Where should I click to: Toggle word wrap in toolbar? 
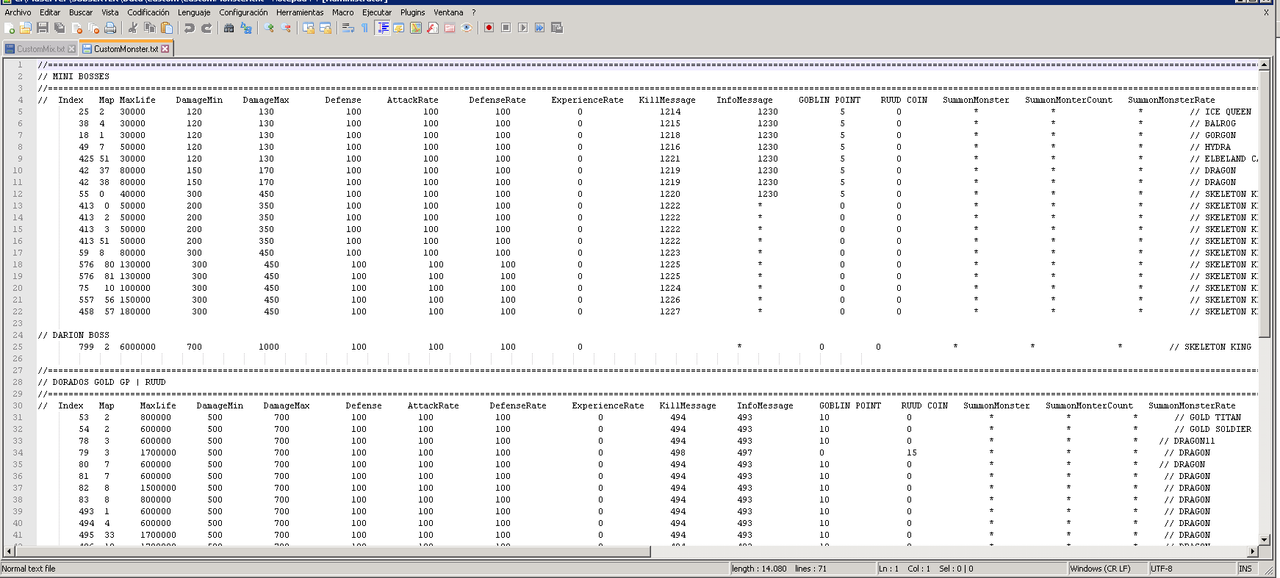point(348,28)
